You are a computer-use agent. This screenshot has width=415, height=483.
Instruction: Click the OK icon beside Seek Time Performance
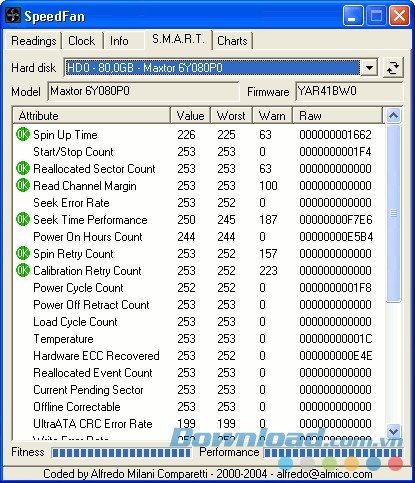click(23, 220)
